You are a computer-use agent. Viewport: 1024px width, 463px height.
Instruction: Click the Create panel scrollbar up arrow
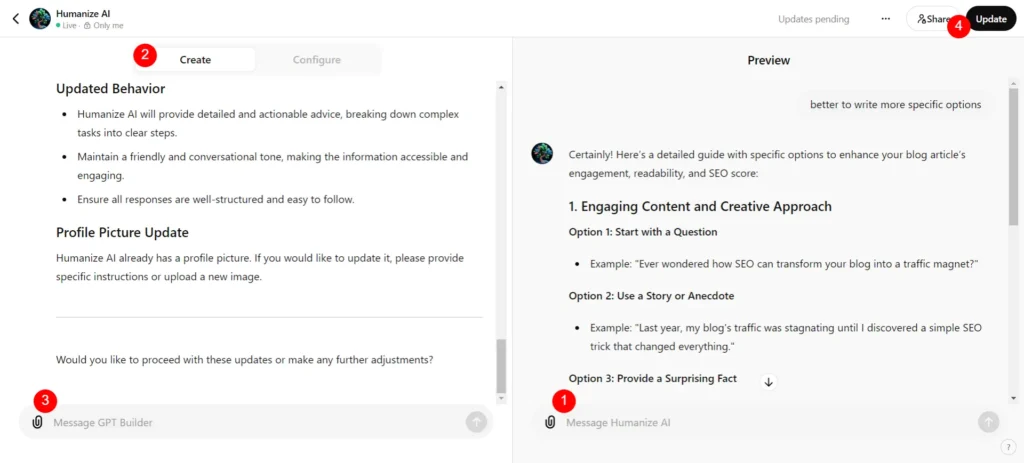tap(501, 86)
